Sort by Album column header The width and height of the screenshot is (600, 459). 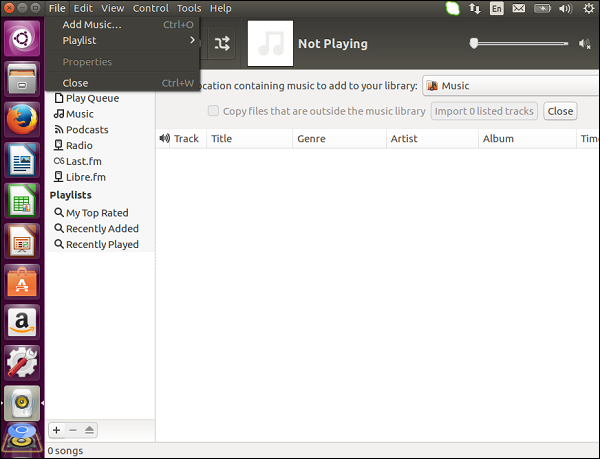(x=527, y=138)
